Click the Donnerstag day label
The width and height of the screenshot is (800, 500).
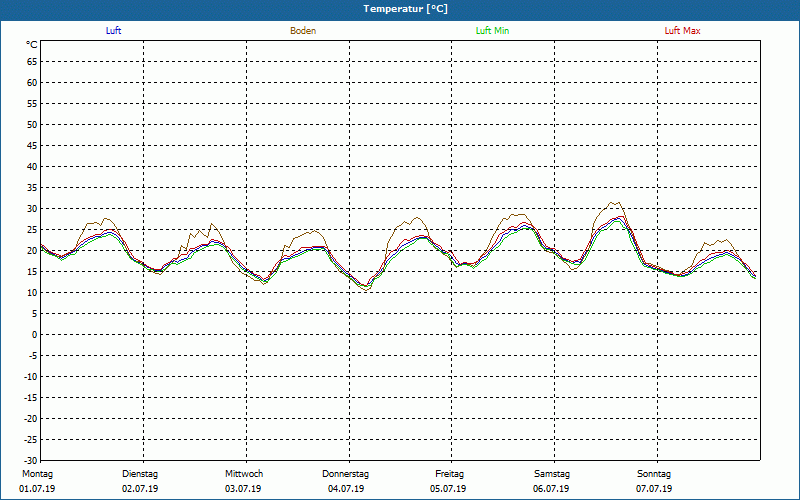(345, 474)
